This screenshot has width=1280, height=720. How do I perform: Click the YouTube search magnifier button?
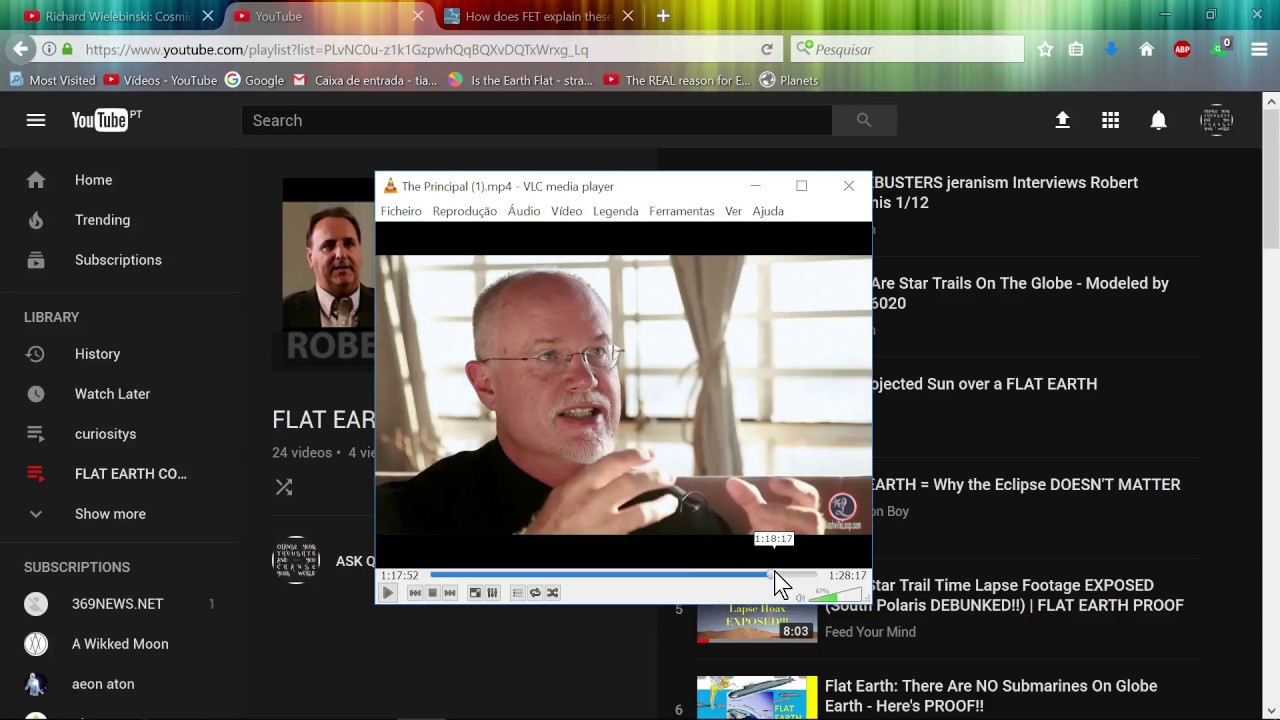864,120
